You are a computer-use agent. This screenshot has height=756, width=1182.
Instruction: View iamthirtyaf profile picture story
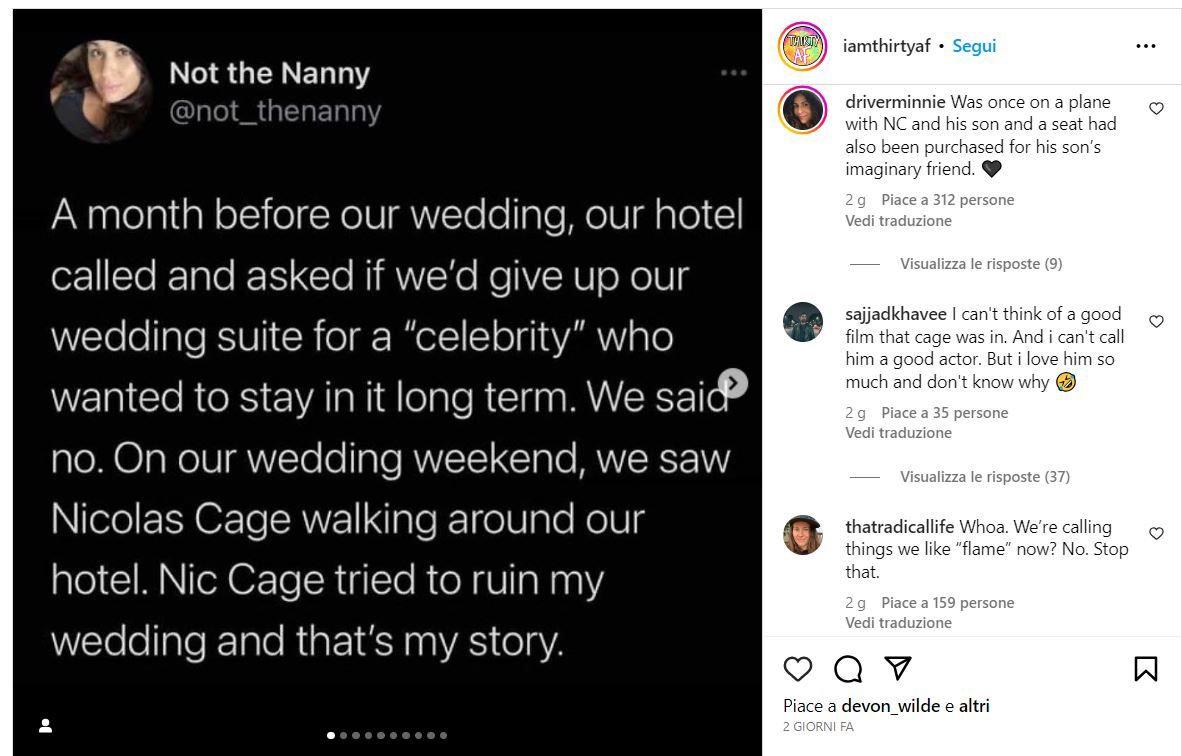click(x=803, y=46)
